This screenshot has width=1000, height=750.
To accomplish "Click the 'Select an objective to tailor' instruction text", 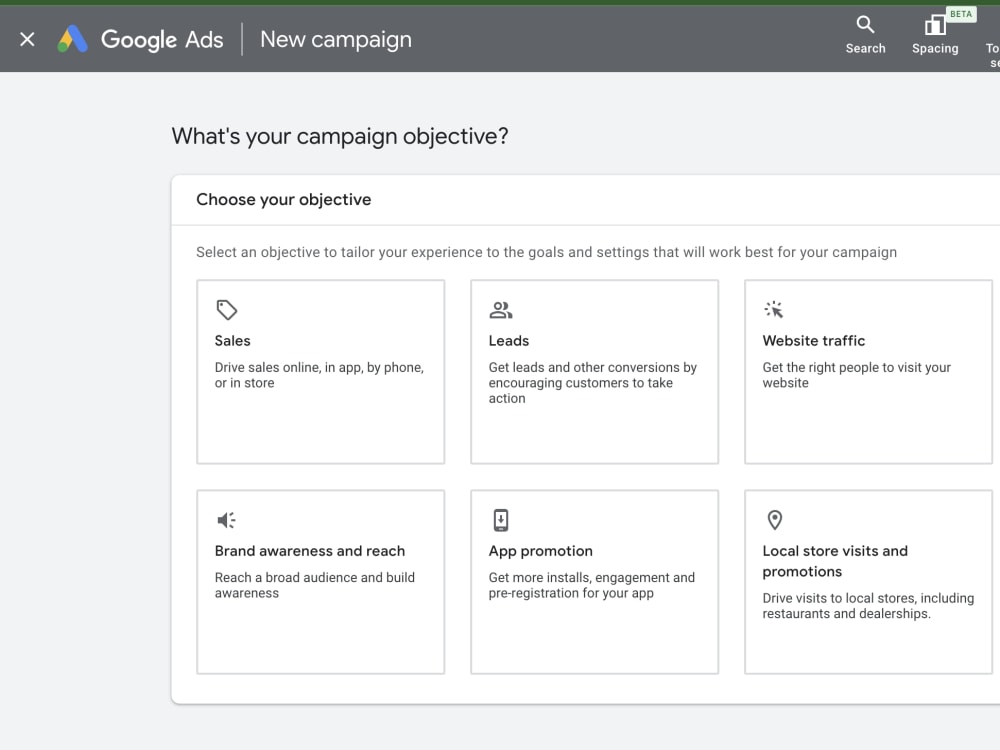I will [546, 252].
